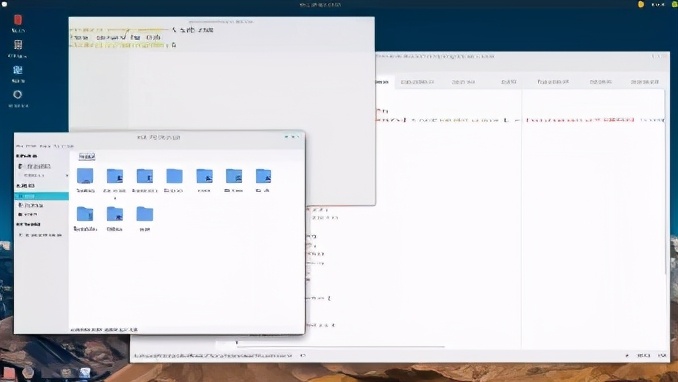Open the plain emblem-less folder in the top row
678x382 pixels.
[x=174, y=176]
